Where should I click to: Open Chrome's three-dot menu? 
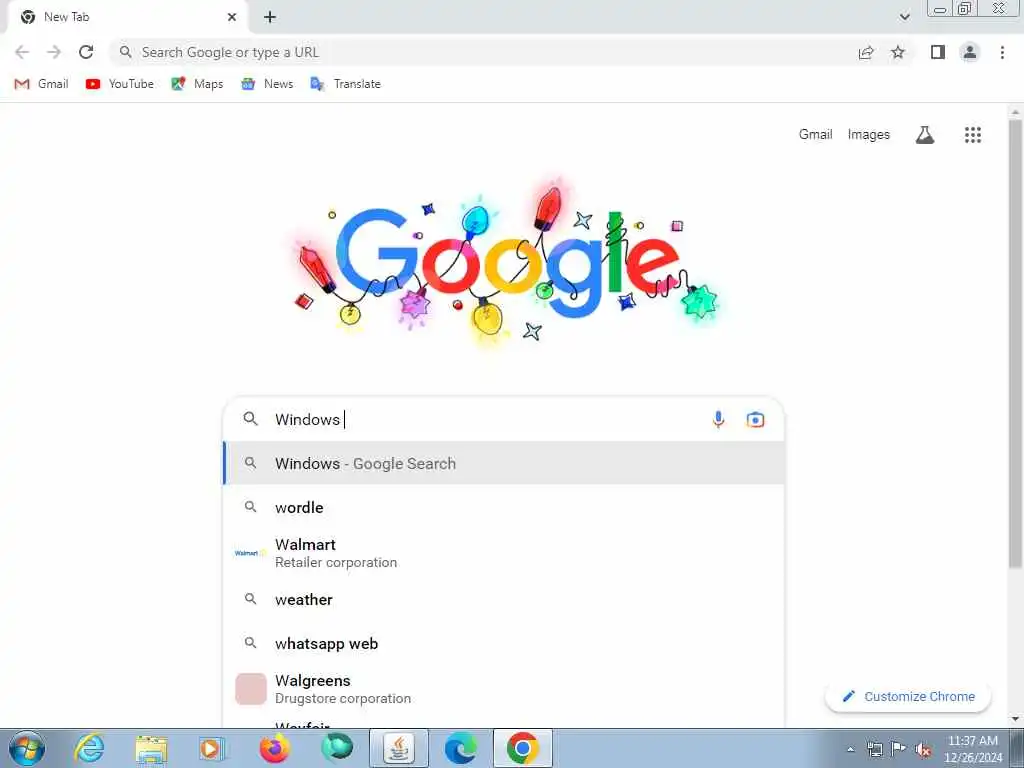click(x=1002, y=52)
